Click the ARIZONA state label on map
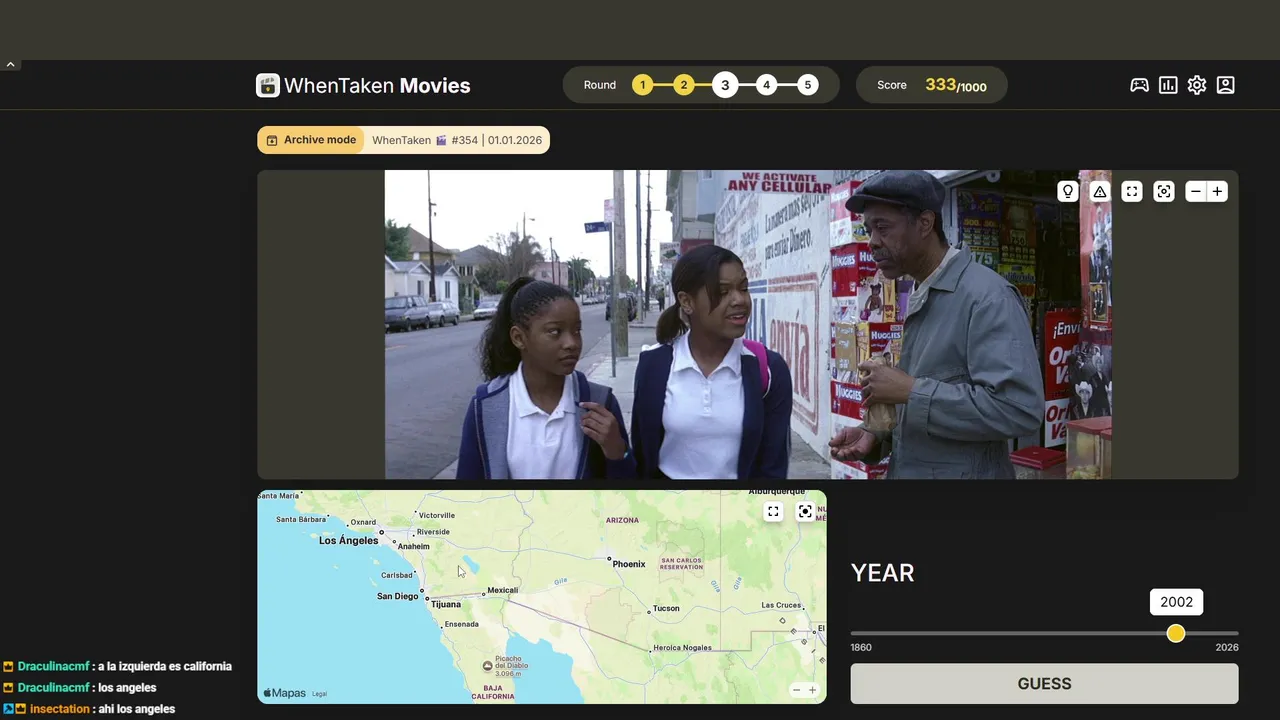Viewport: 1280px width, 720px height. click(x=622, y=520)
